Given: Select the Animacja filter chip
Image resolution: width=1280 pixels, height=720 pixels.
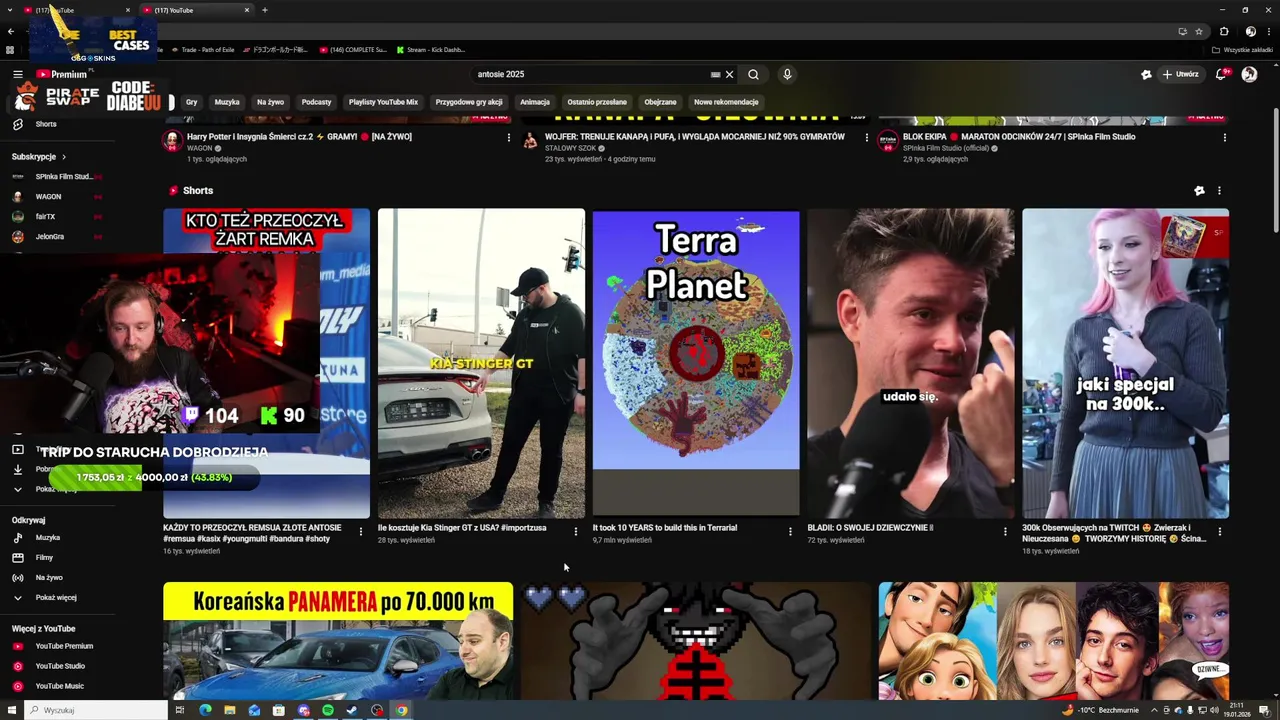Looking at the screenshot, I should pos(535,102).
